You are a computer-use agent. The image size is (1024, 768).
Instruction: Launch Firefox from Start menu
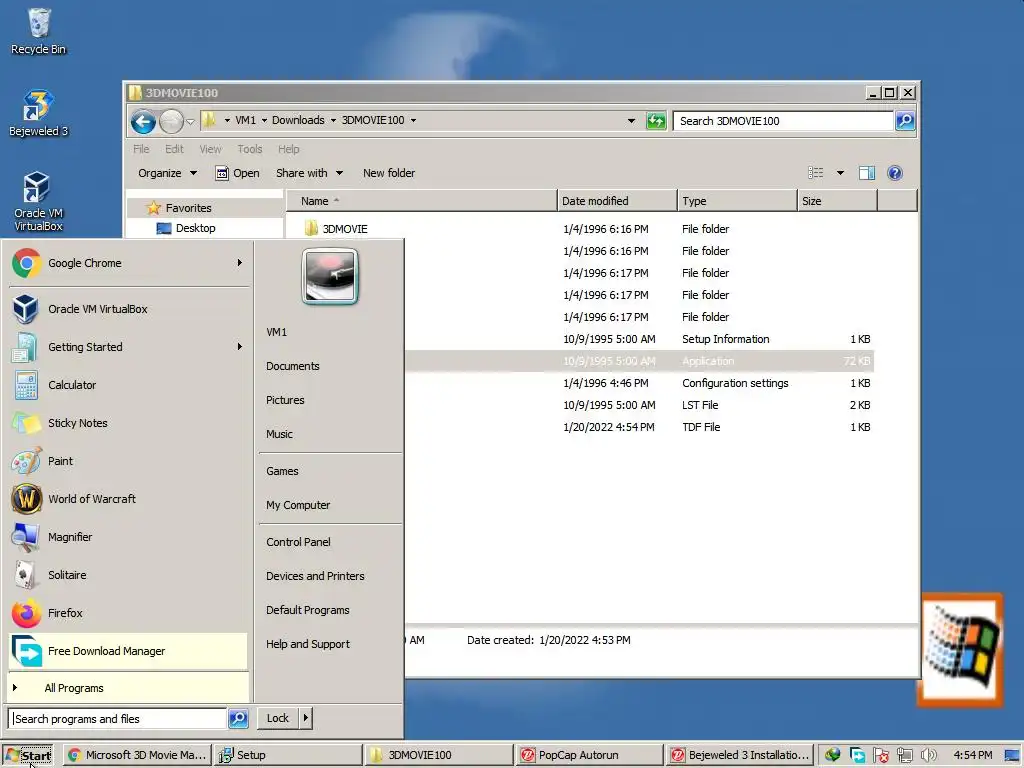pos(129,613)
